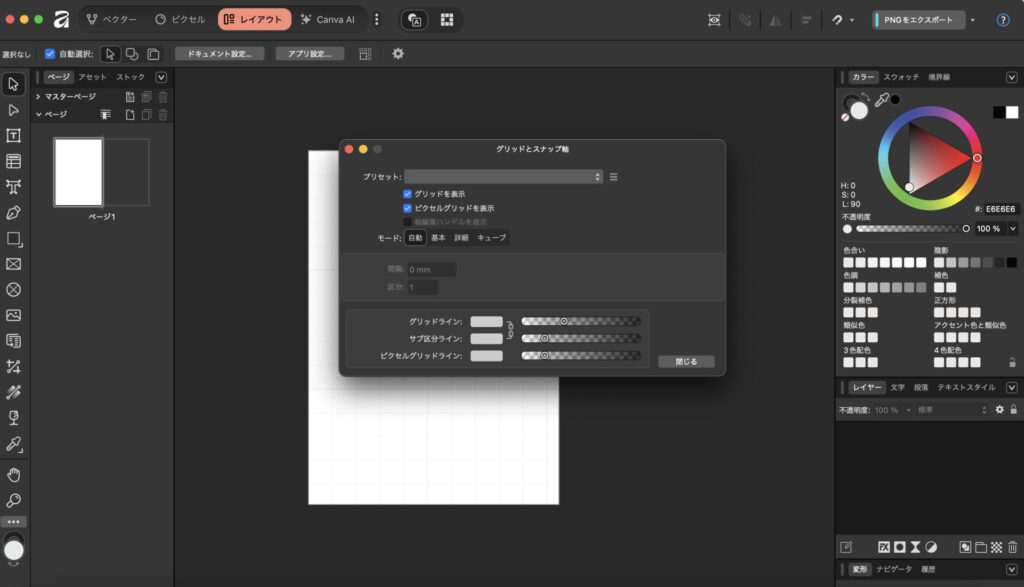Expand the マスターページ section
The image size is (1024, 587).
38,97
